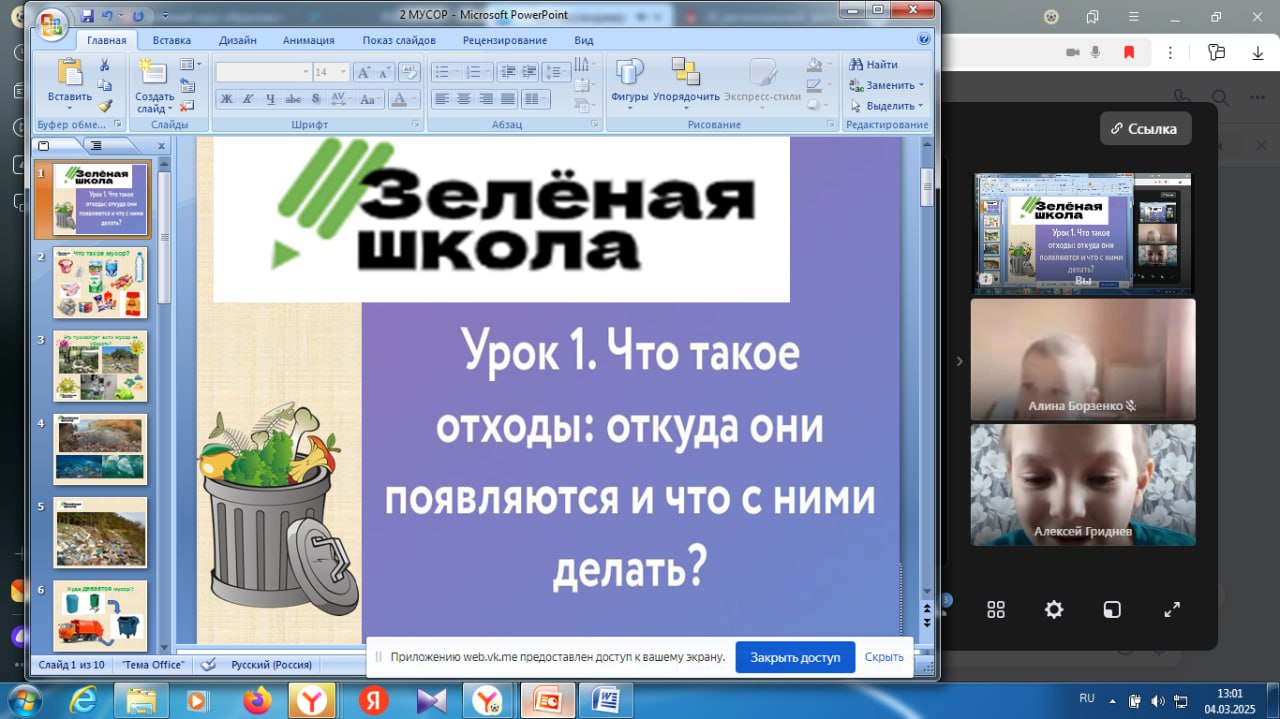Paste with the Вставить clipboard icon
1280x719 pixels.
pos(70,72)
